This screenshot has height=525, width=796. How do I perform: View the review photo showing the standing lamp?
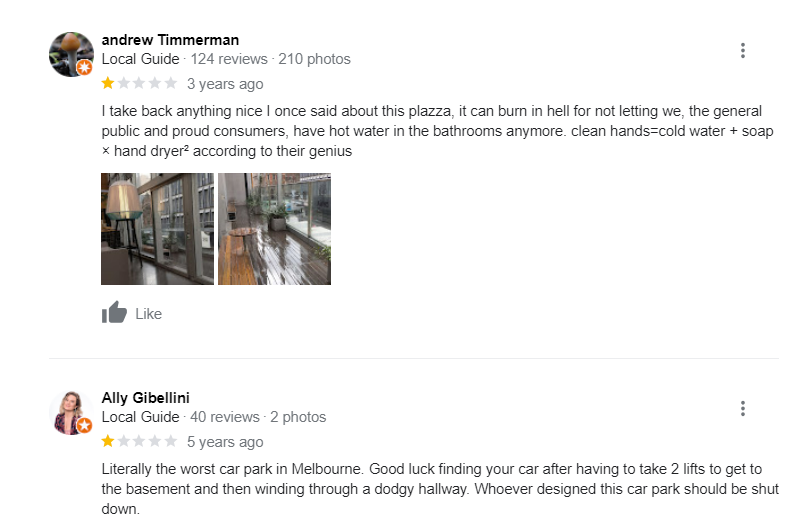(157, 229)
